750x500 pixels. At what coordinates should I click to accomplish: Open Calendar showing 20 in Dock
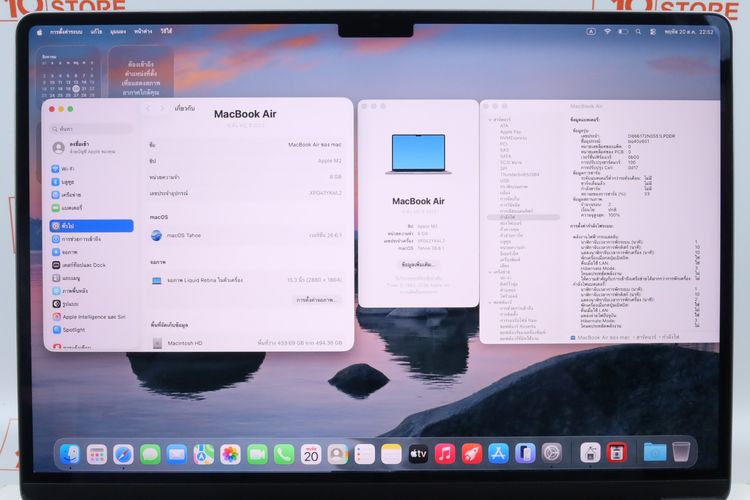point(311,454)
